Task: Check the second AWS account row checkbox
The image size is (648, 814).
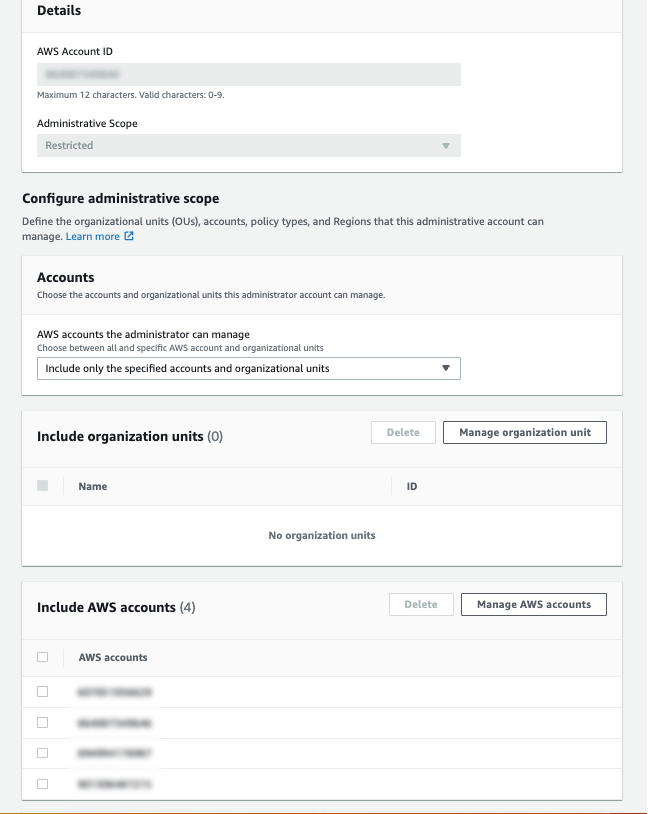Action: [x=43, y=722]
